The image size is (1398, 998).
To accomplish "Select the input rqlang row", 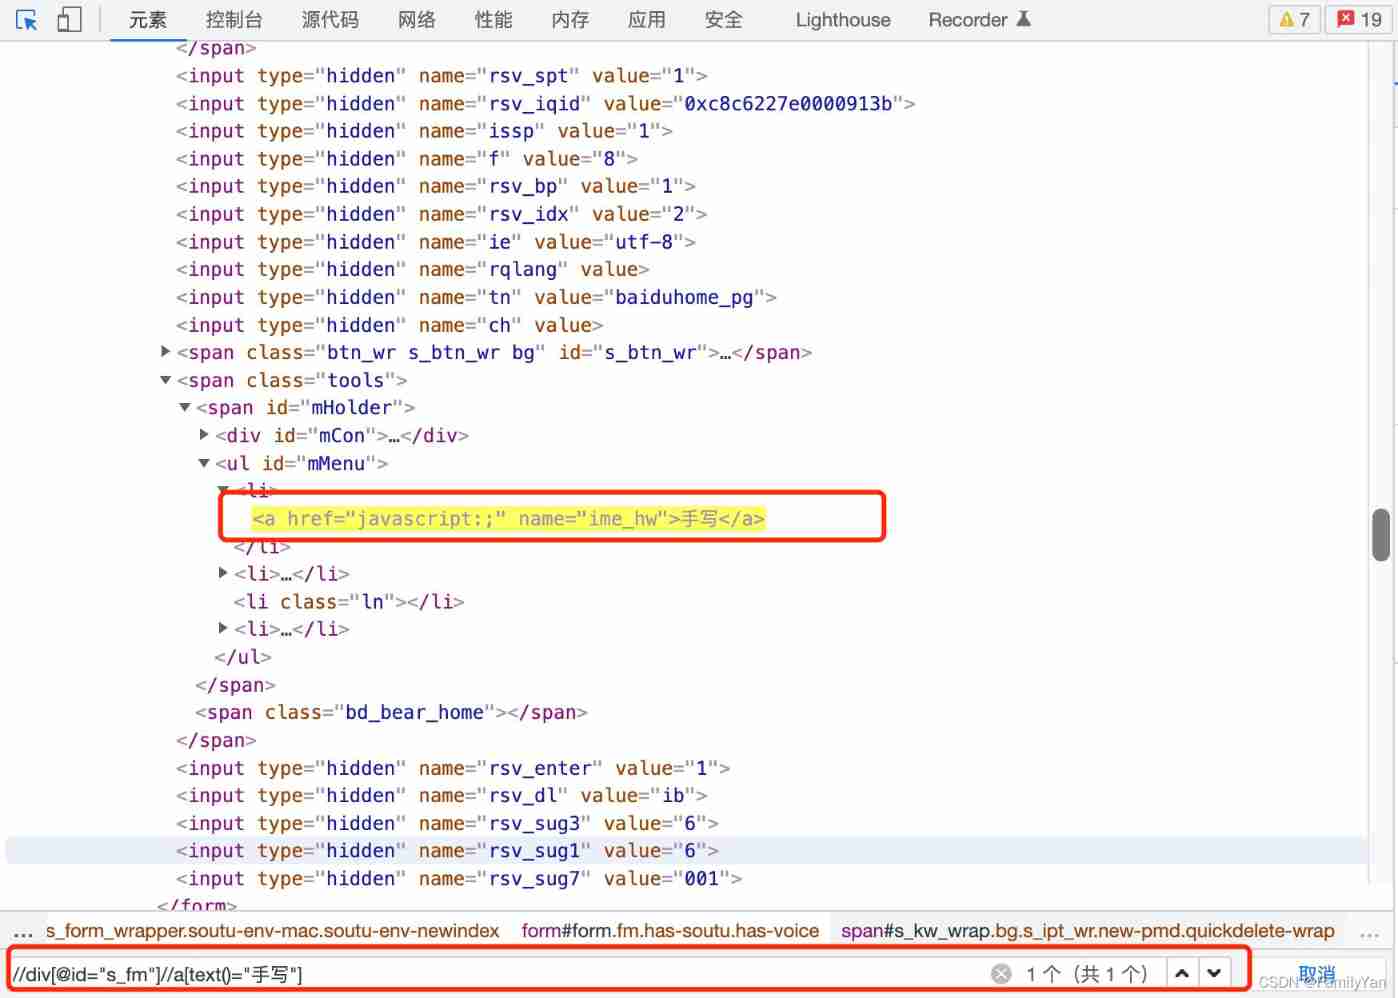I will [x=412, y=269].
